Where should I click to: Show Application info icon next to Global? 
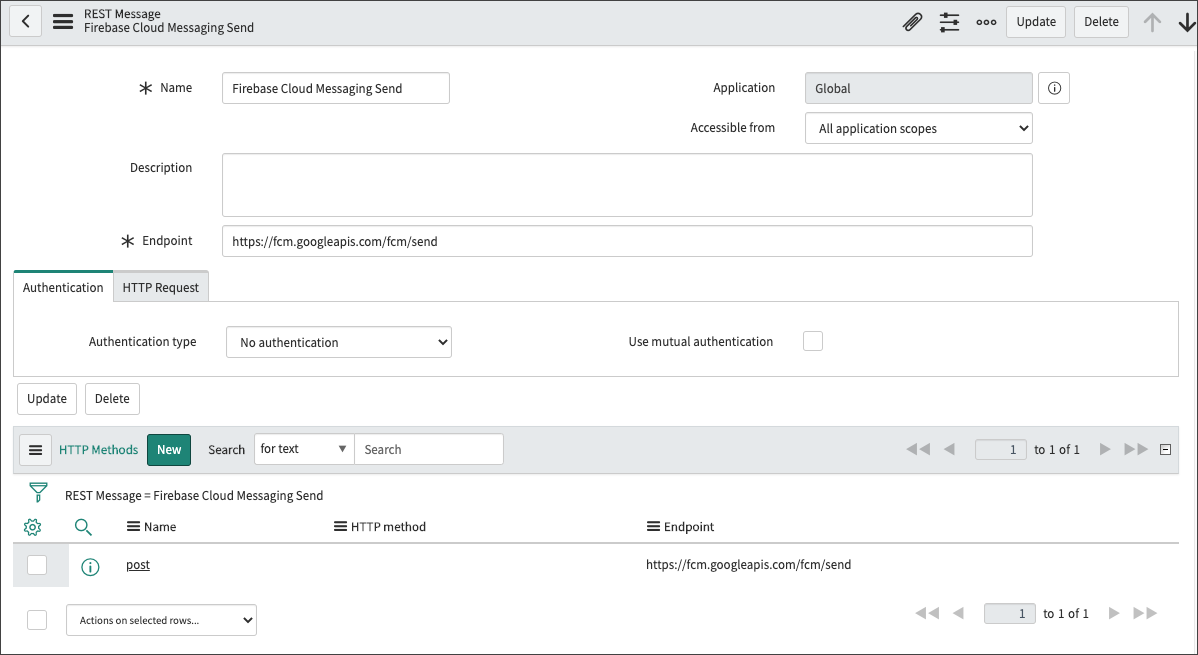(1054, 88)
